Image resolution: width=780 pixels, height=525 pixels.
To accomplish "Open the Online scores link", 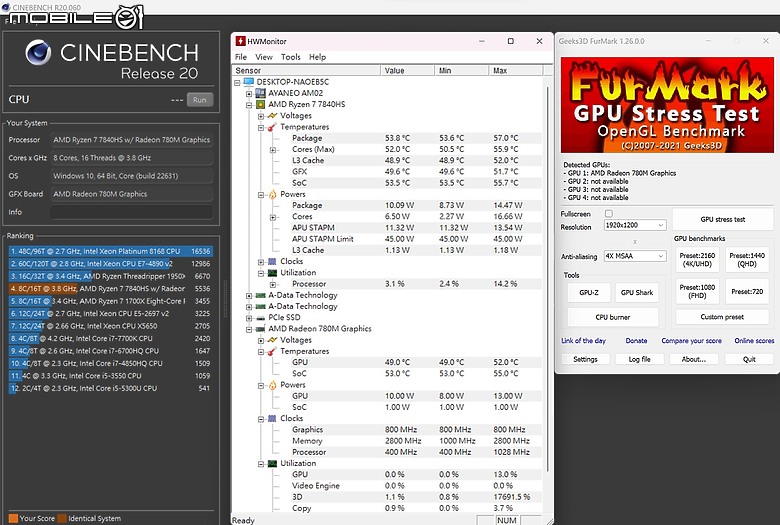I will point(754,340).
